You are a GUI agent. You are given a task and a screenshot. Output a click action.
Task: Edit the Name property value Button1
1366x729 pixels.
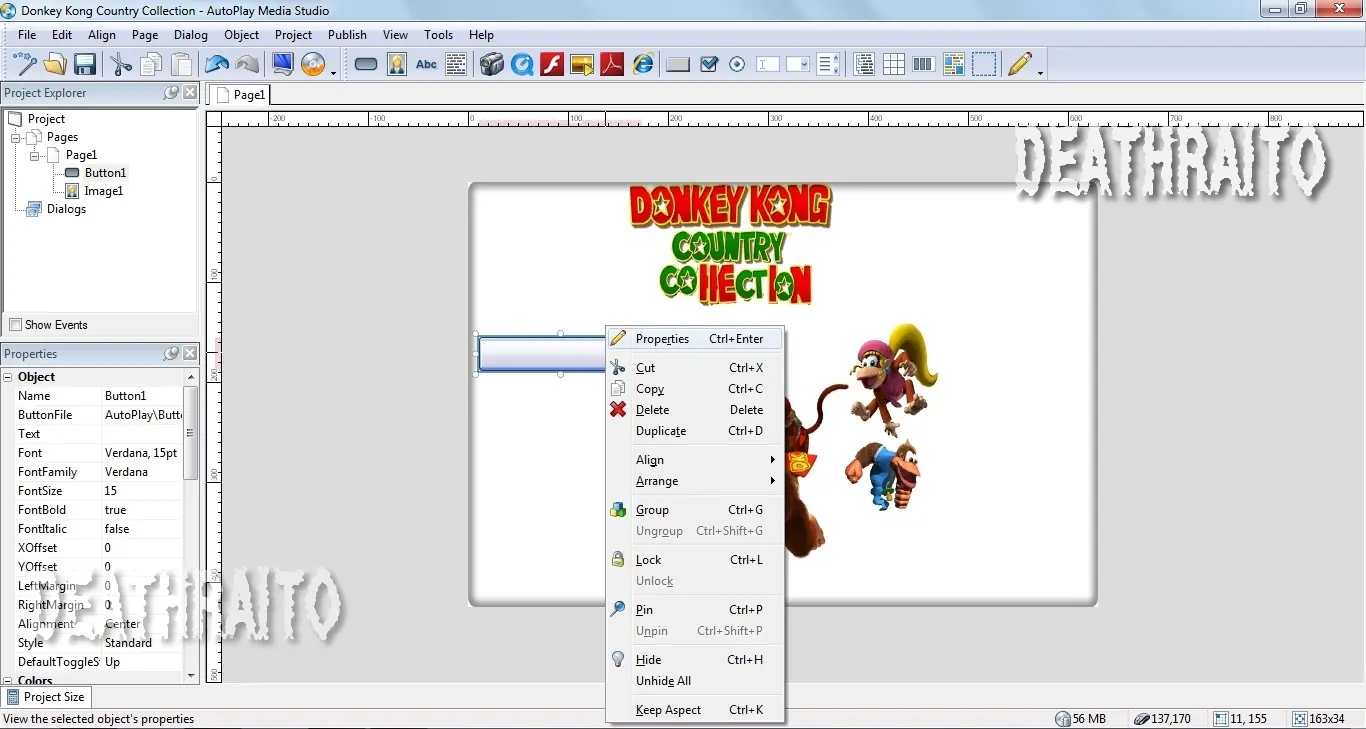(x=142, y=396)
